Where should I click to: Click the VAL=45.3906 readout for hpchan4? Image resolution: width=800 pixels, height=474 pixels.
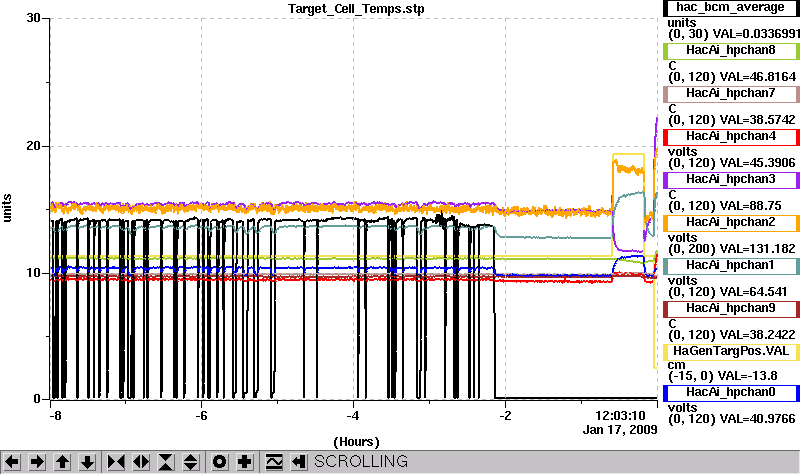(758, 163)
